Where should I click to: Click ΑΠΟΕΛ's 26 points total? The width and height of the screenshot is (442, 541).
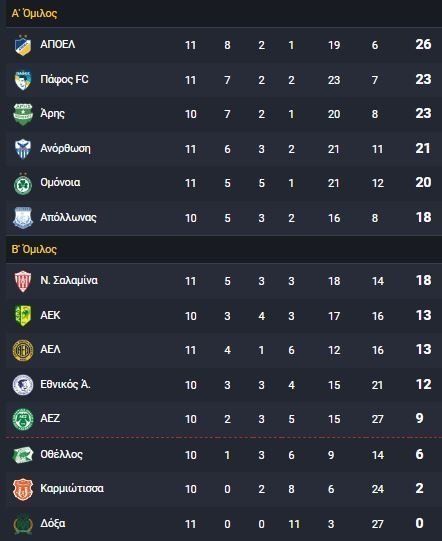(x=423, y=44)
